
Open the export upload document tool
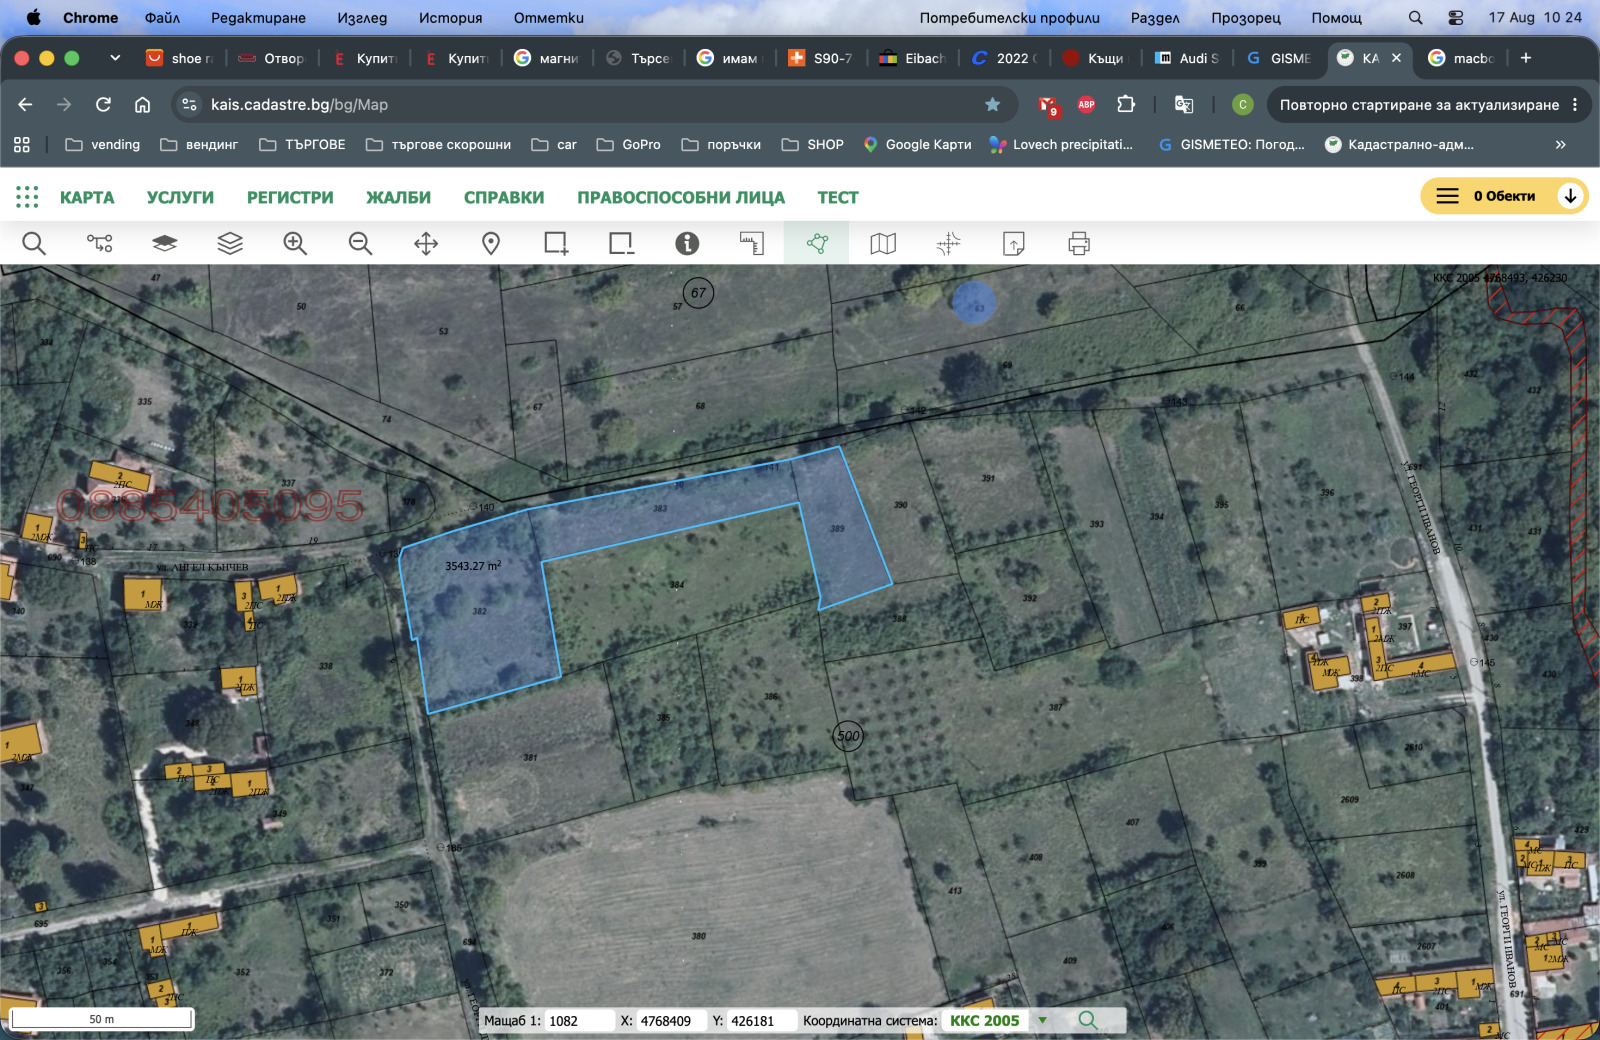click(x=1014, y=243)
